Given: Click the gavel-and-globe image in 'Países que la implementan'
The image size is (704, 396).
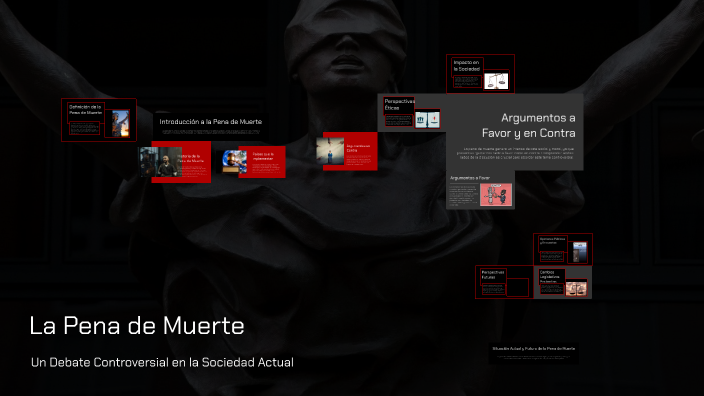Looking at the screenshot, I should pos(234,162).
